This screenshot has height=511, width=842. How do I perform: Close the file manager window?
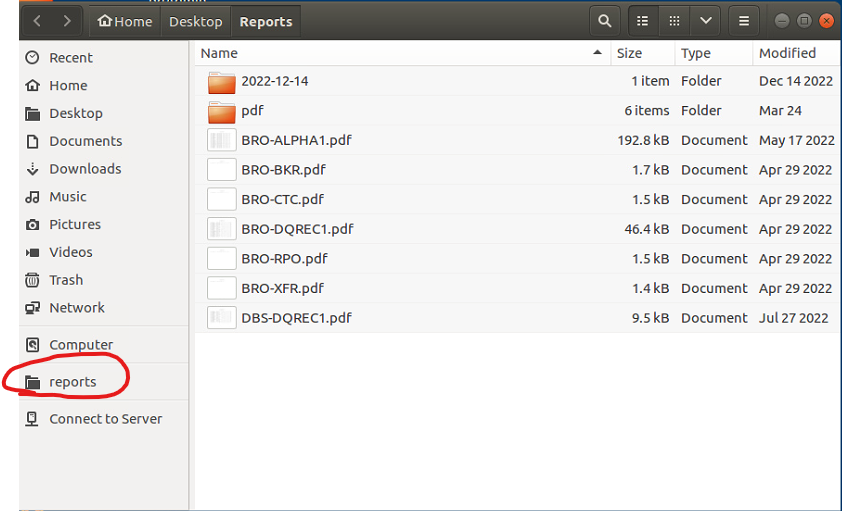coord(826,21)
